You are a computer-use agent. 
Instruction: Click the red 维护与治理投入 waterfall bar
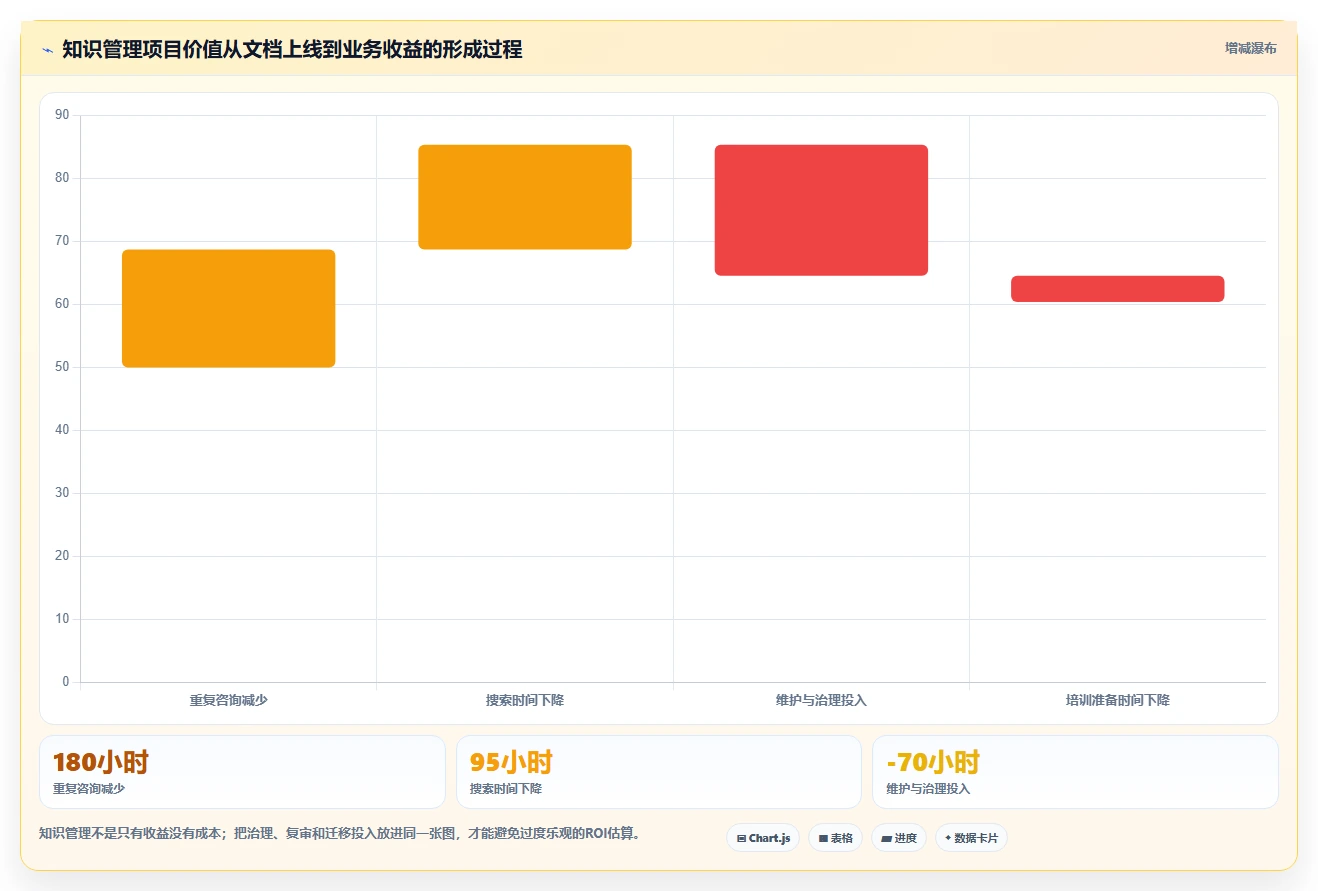click(x=821, y=210)
